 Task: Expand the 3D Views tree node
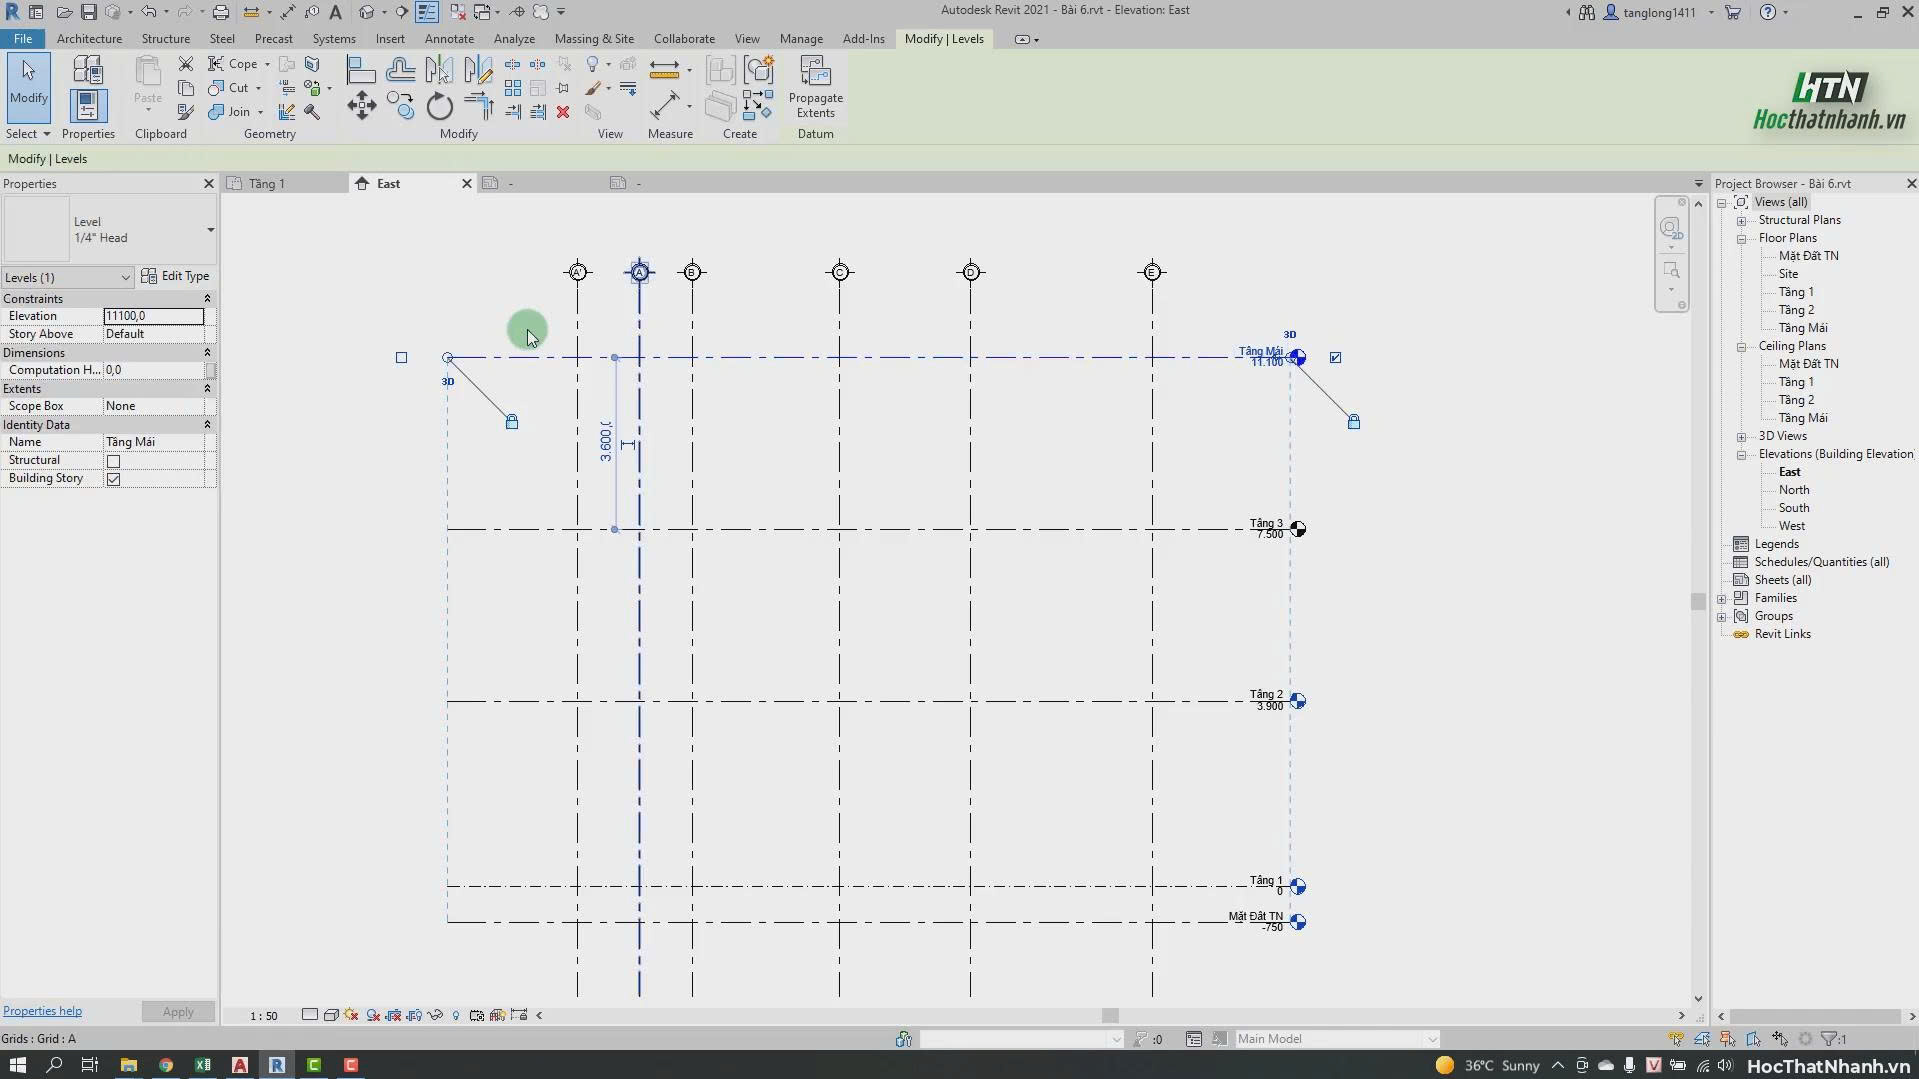click(1741, 436)
